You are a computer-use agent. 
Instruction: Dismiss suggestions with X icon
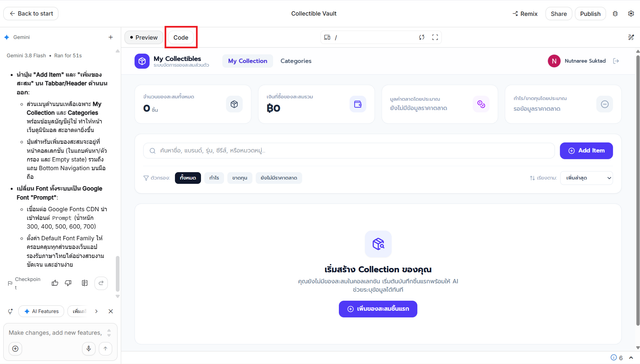pos(110,311)
